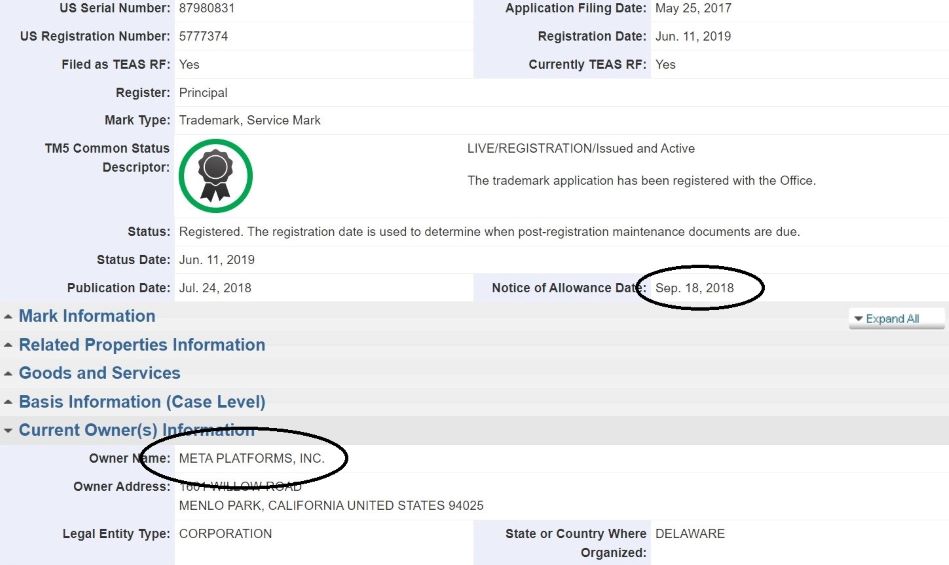Click the dropdown arrow in Expand All button
Image resolution: width=949 pixels, height=565 pixels.
[858, 319]
